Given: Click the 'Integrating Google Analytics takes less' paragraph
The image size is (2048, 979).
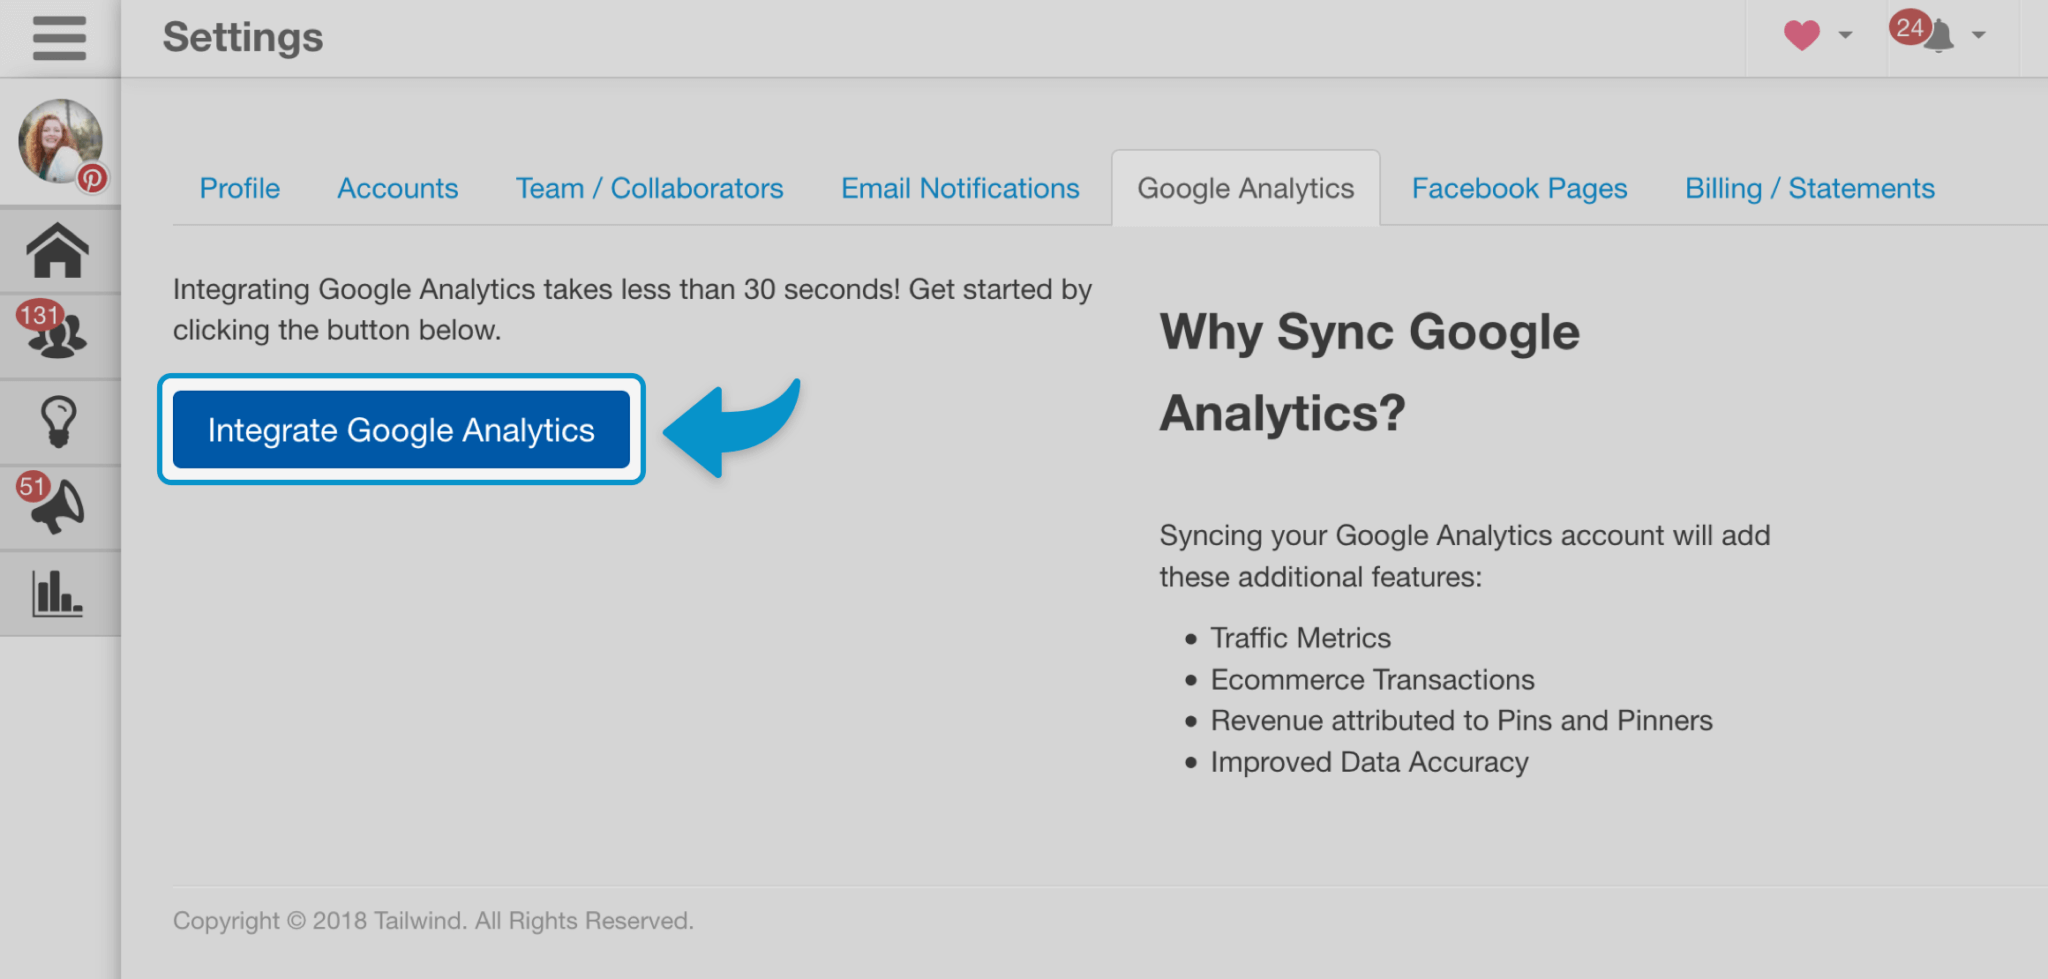Looking at the screenshot, I should tap(632, 310).
